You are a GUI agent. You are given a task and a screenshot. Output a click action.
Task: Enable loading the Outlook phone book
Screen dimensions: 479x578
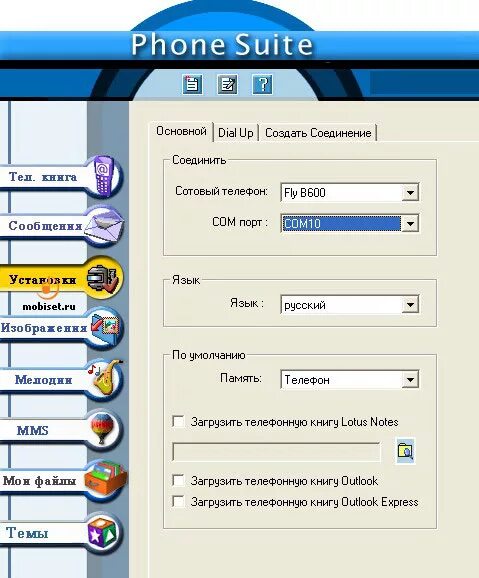(x=179, y=480)
